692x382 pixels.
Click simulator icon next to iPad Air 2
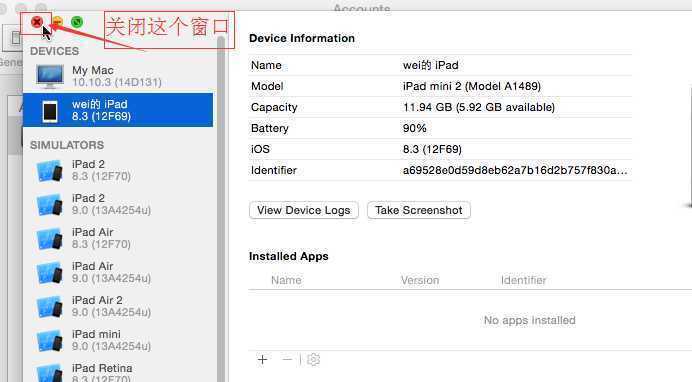pos(49,307)
